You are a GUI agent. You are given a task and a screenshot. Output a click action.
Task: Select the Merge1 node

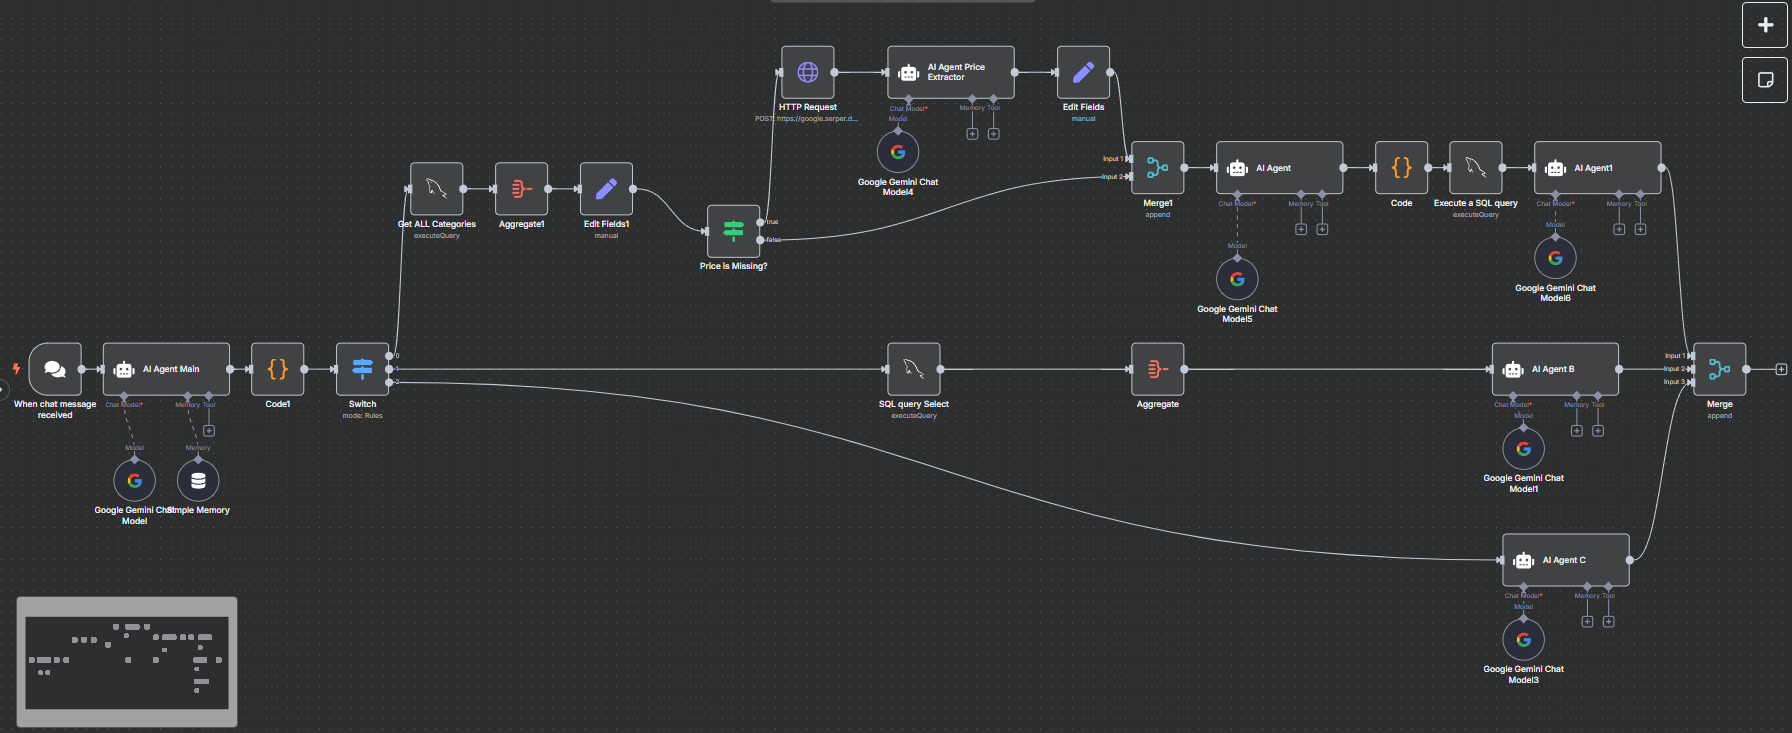coord(1158,168)
